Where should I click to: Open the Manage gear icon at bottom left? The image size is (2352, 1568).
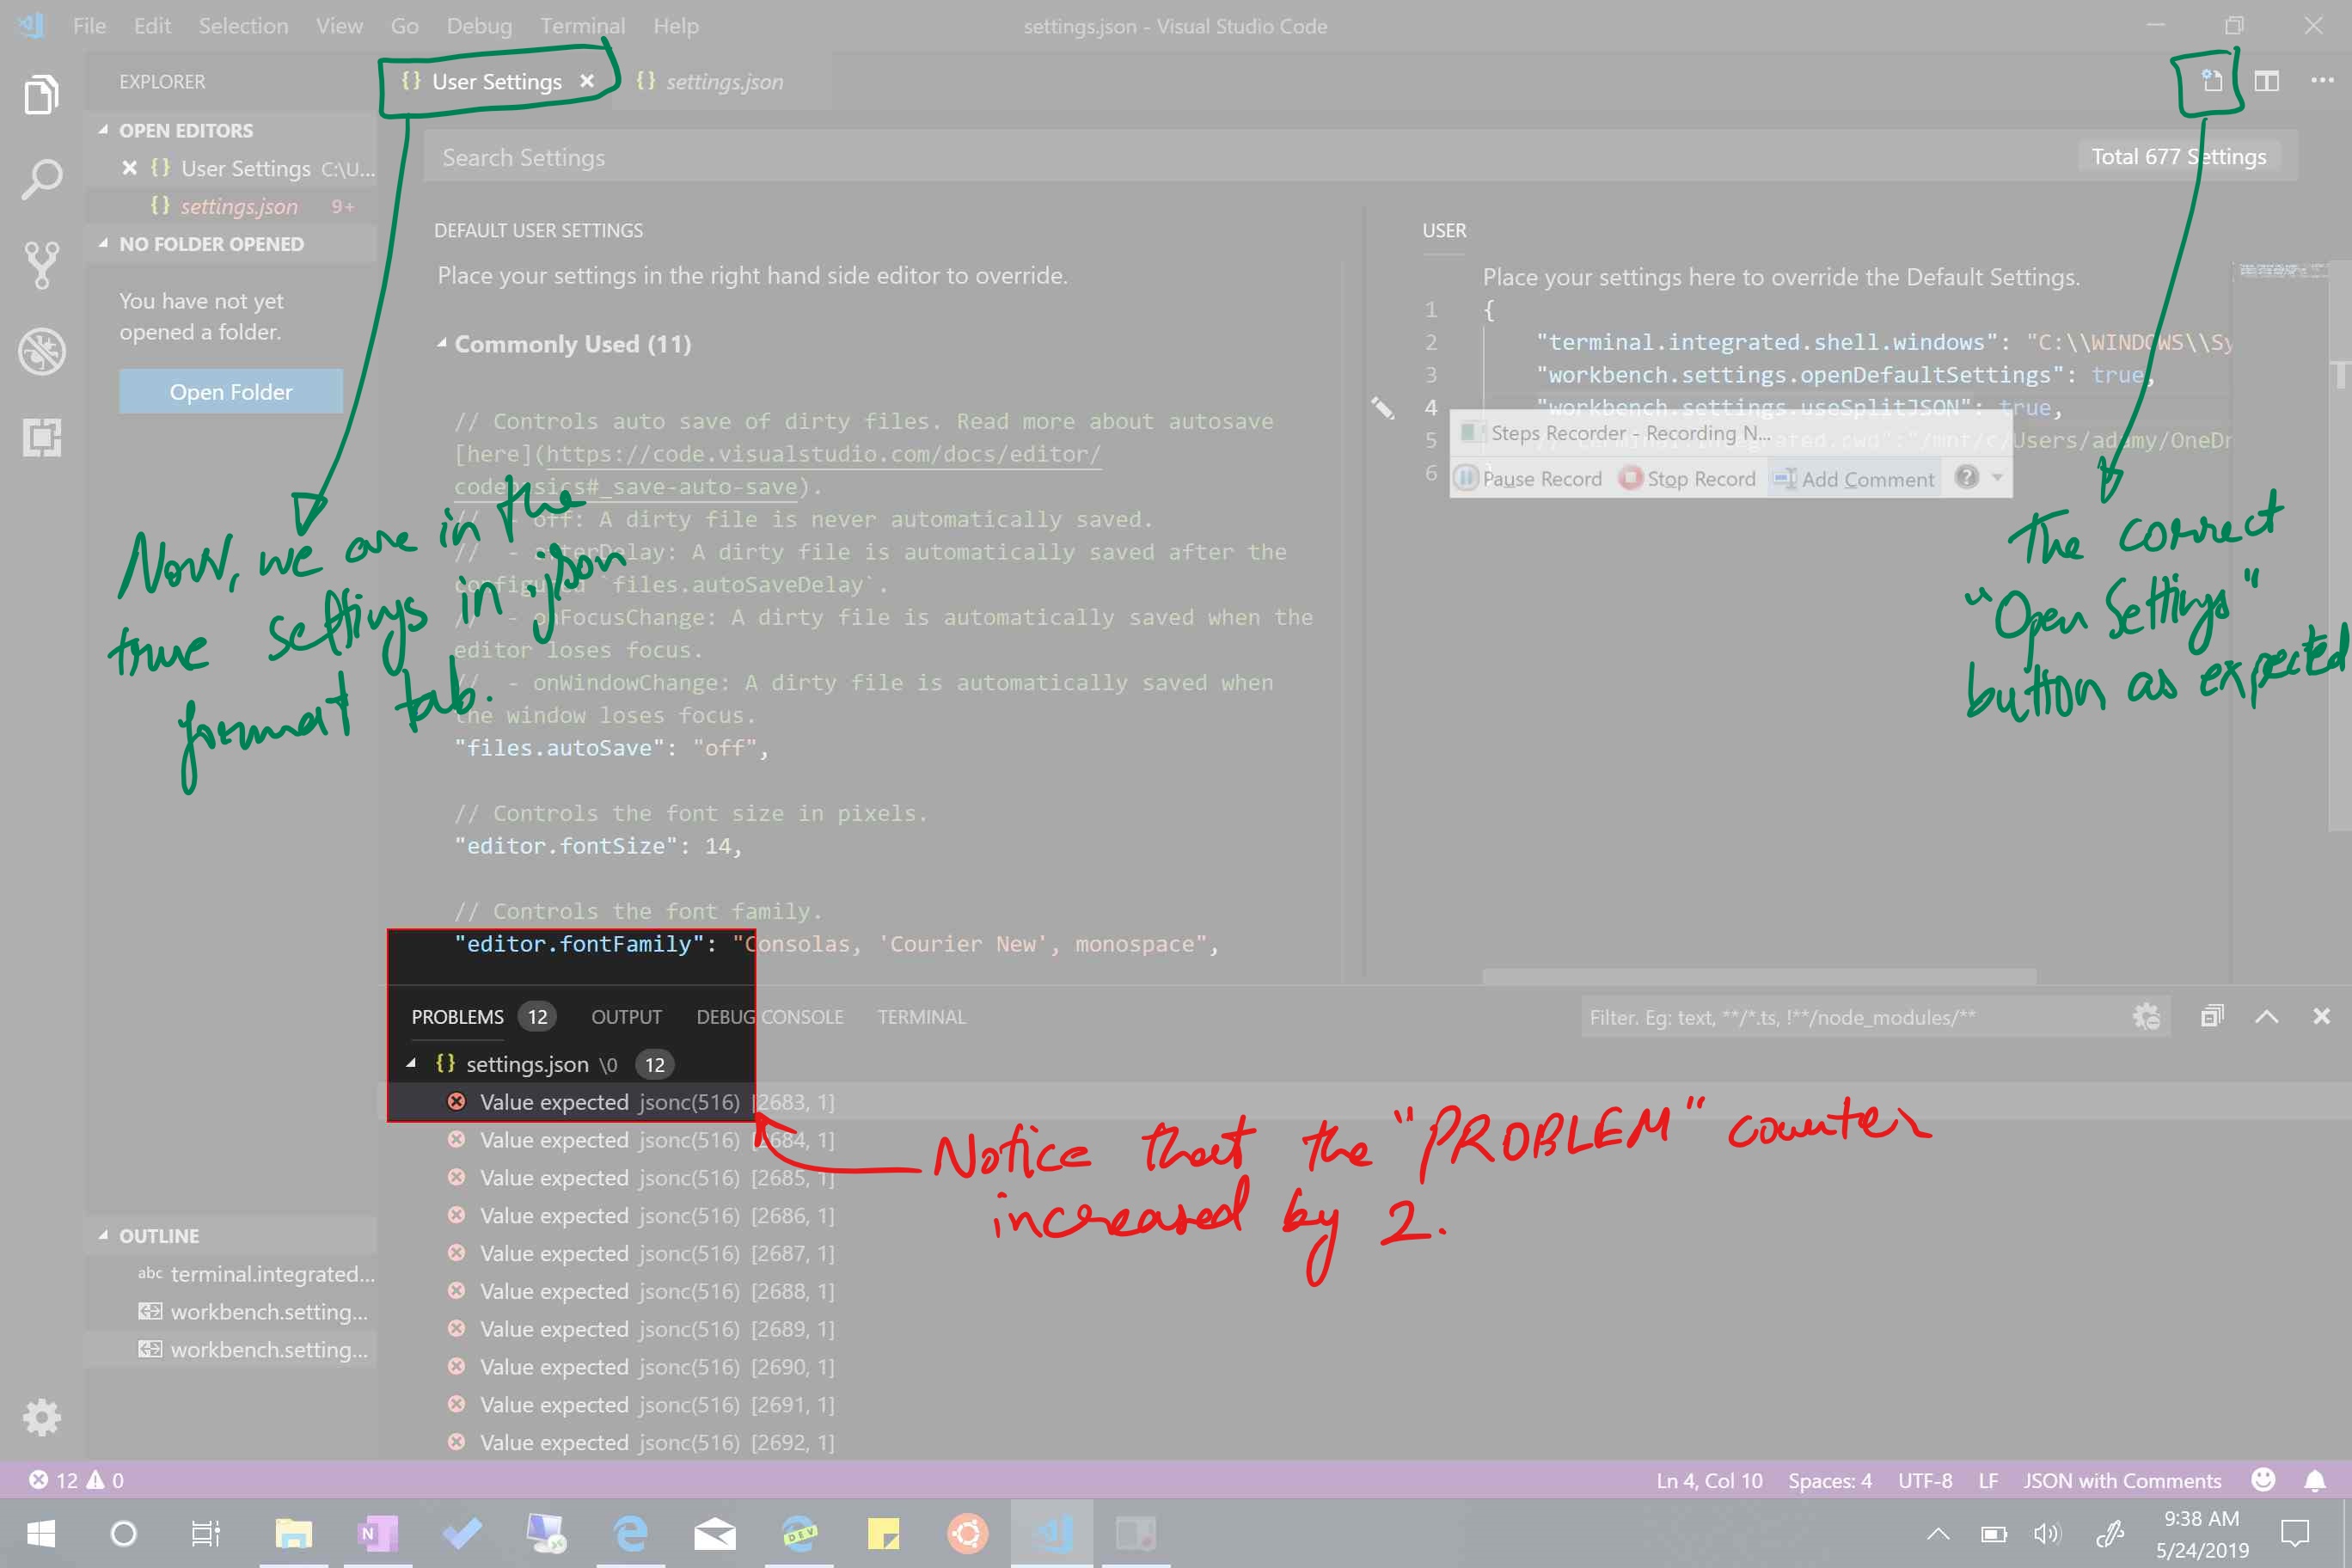41,1417
